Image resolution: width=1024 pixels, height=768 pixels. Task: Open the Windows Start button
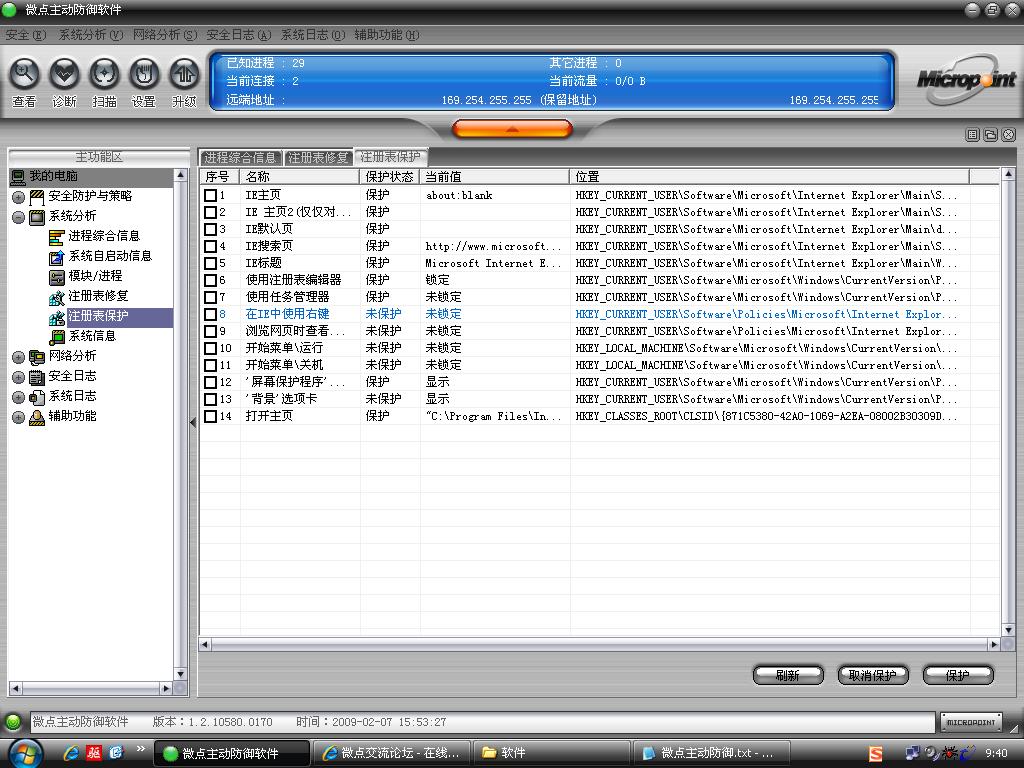(x=25, y=753)
